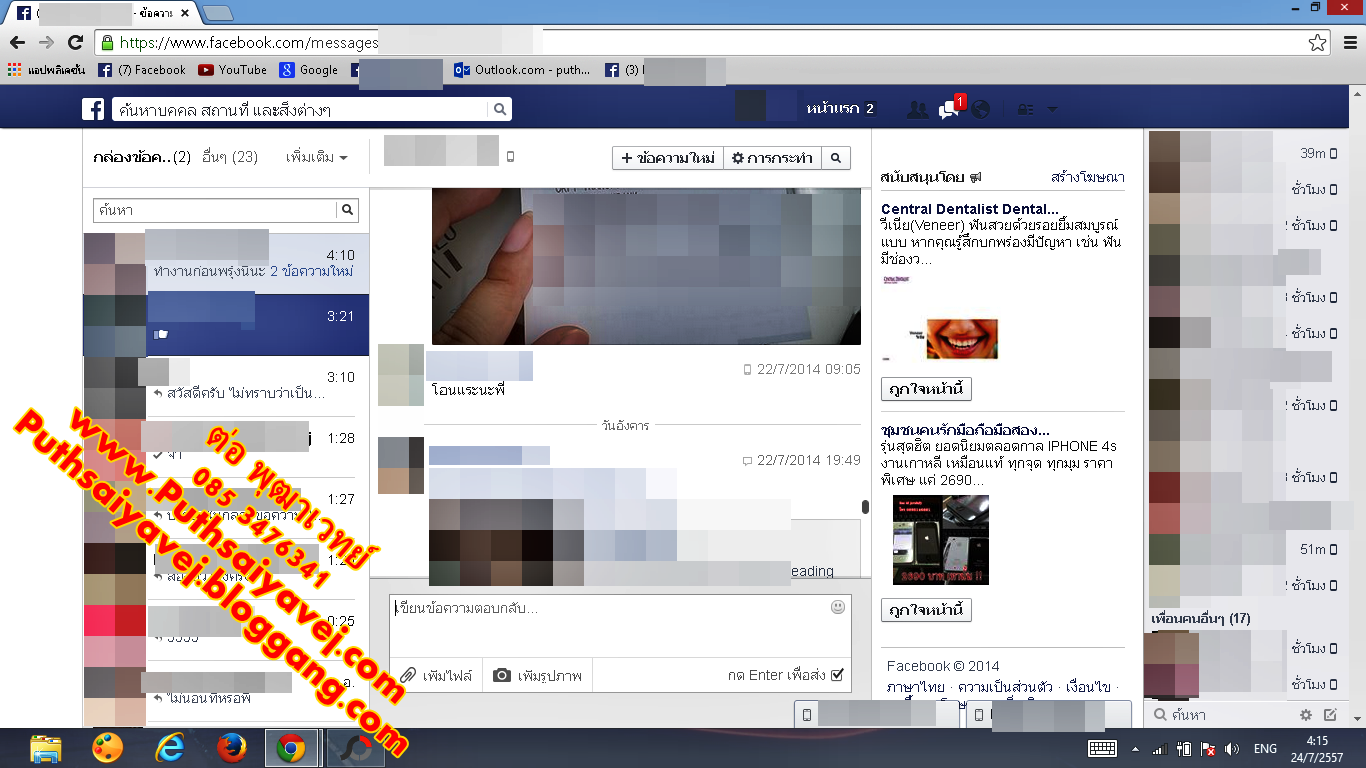Open File Explorer from the taskbar

tap(45, 748)
